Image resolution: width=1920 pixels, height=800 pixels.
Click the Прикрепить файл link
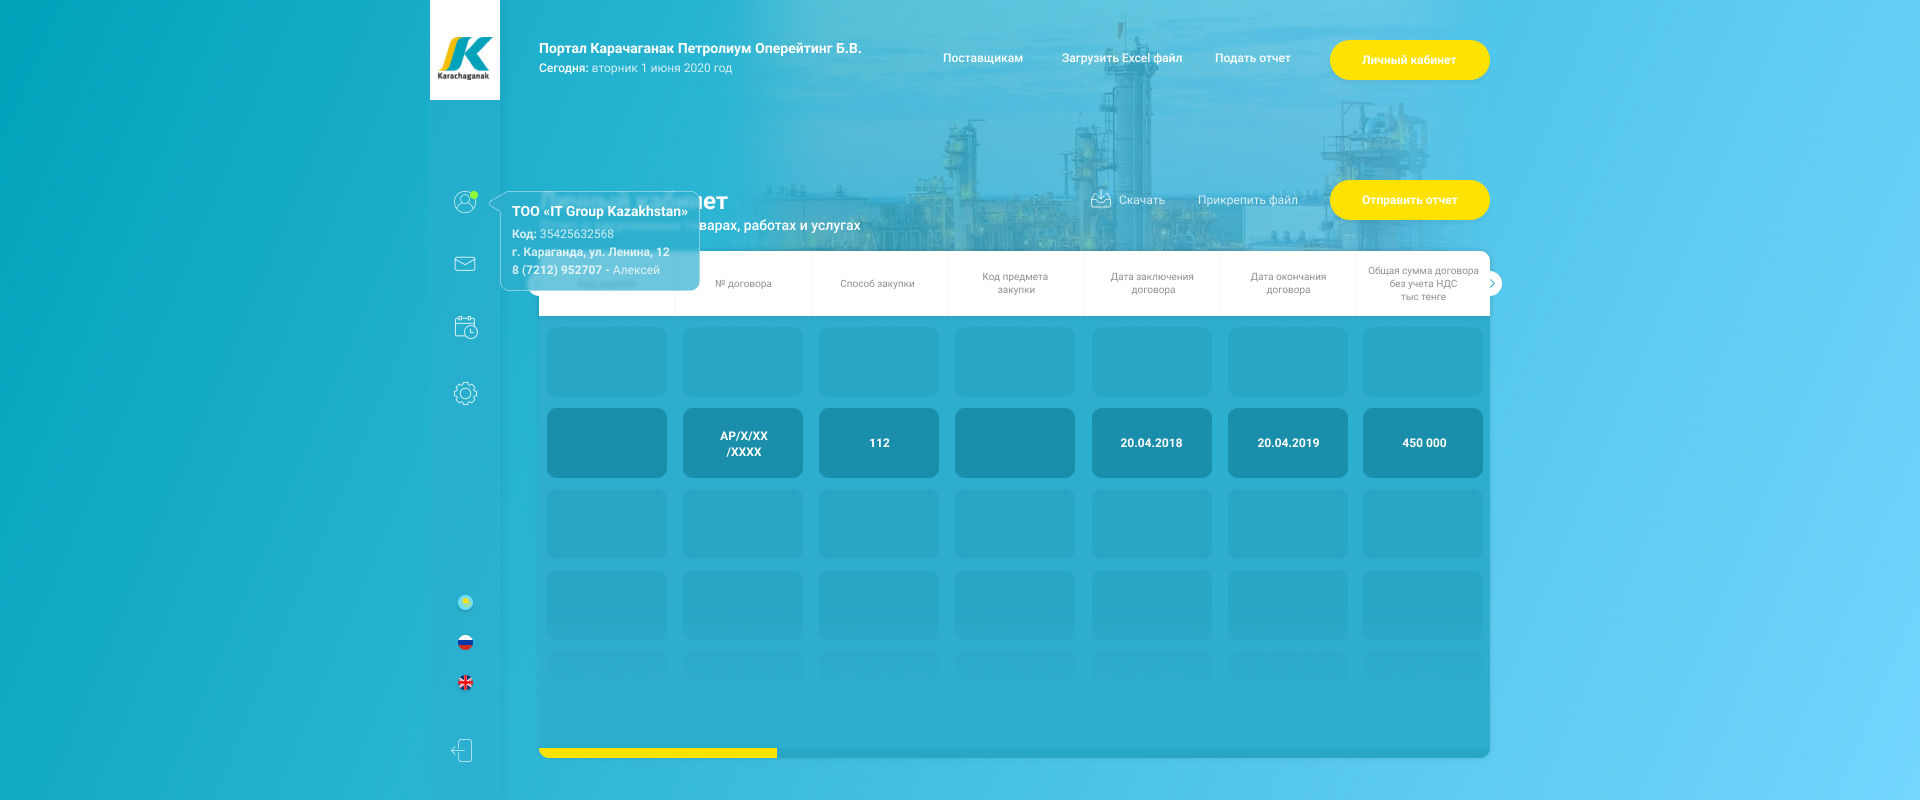click(1247, 200)
